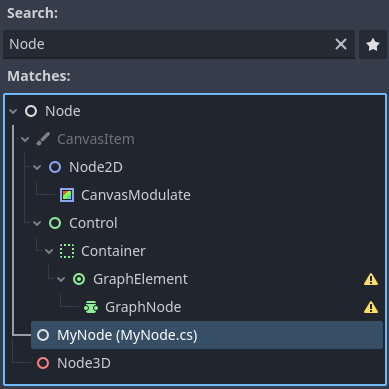389x389 pixels.
Task: Select MyNode (MyNode.cs) entry
Action: pyautogui.click(x=207, y=335)
